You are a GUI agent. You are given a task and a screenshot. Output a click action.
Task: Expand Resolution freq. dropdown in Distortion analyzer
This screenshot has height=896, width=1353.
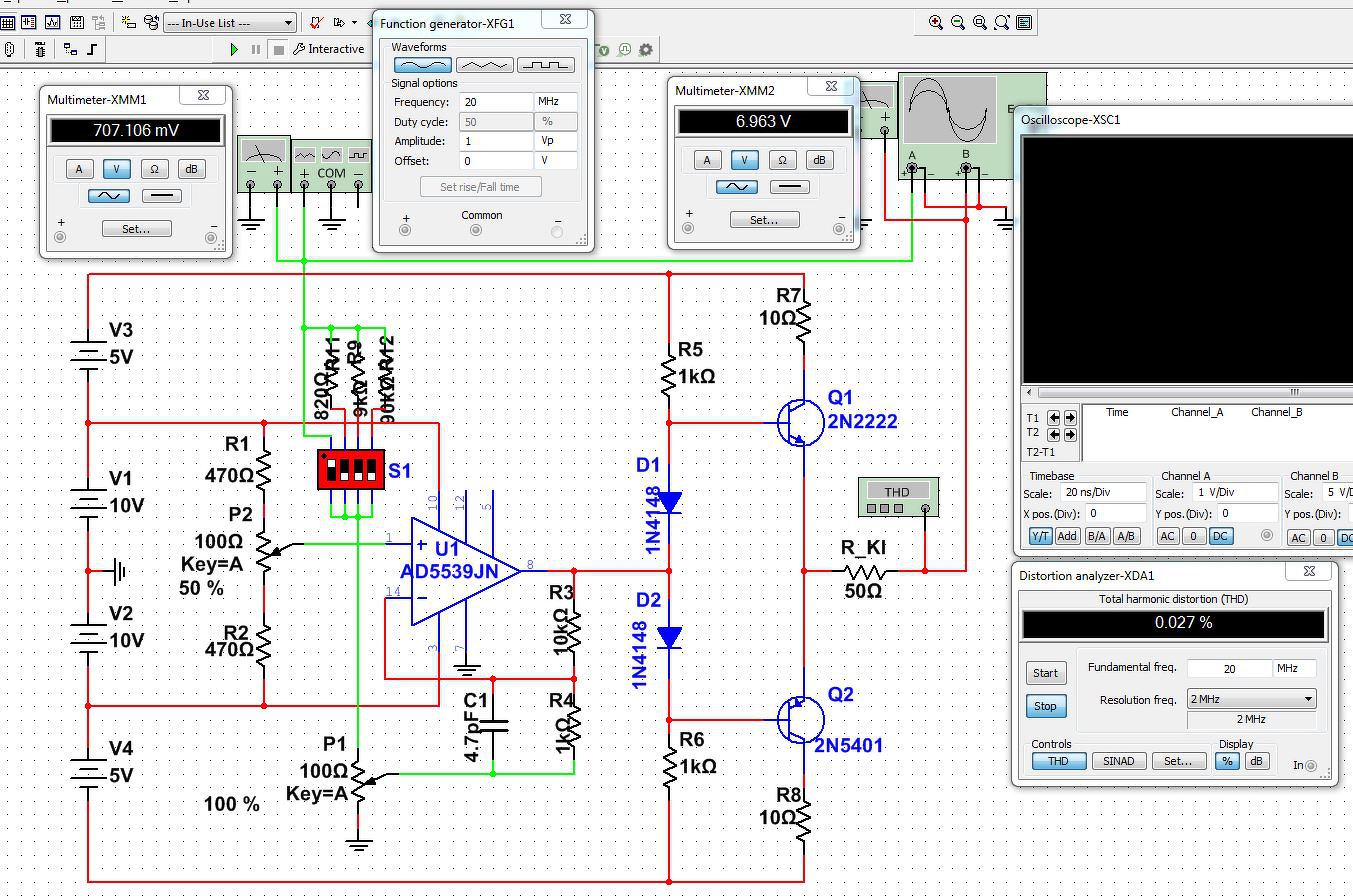[1251, 699]
